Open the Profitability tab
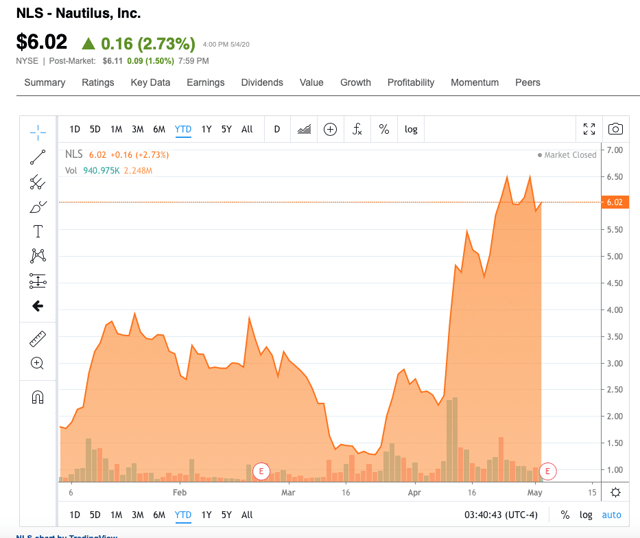The image size is (640, 538). (411, 82)
